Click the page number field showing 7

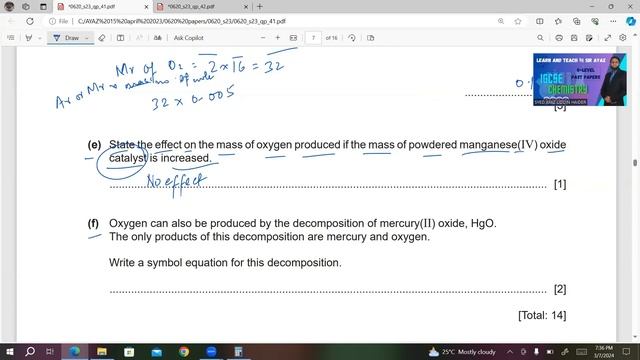313,38
